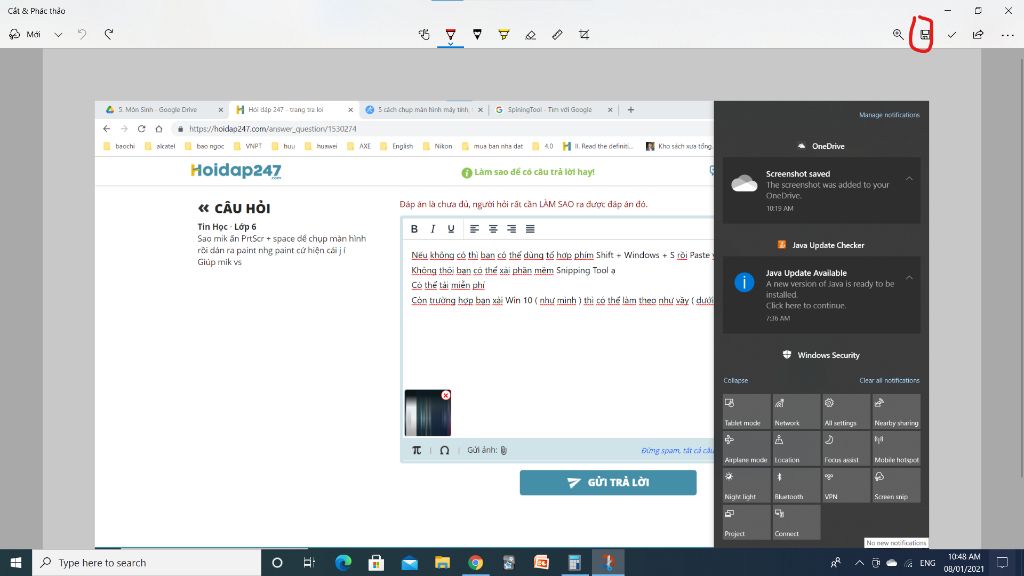Undo the last stroke in Snip & Sketch
The width and height of the screenshot is (1024, 576).
pyautogui.click(x=82, y=34)
